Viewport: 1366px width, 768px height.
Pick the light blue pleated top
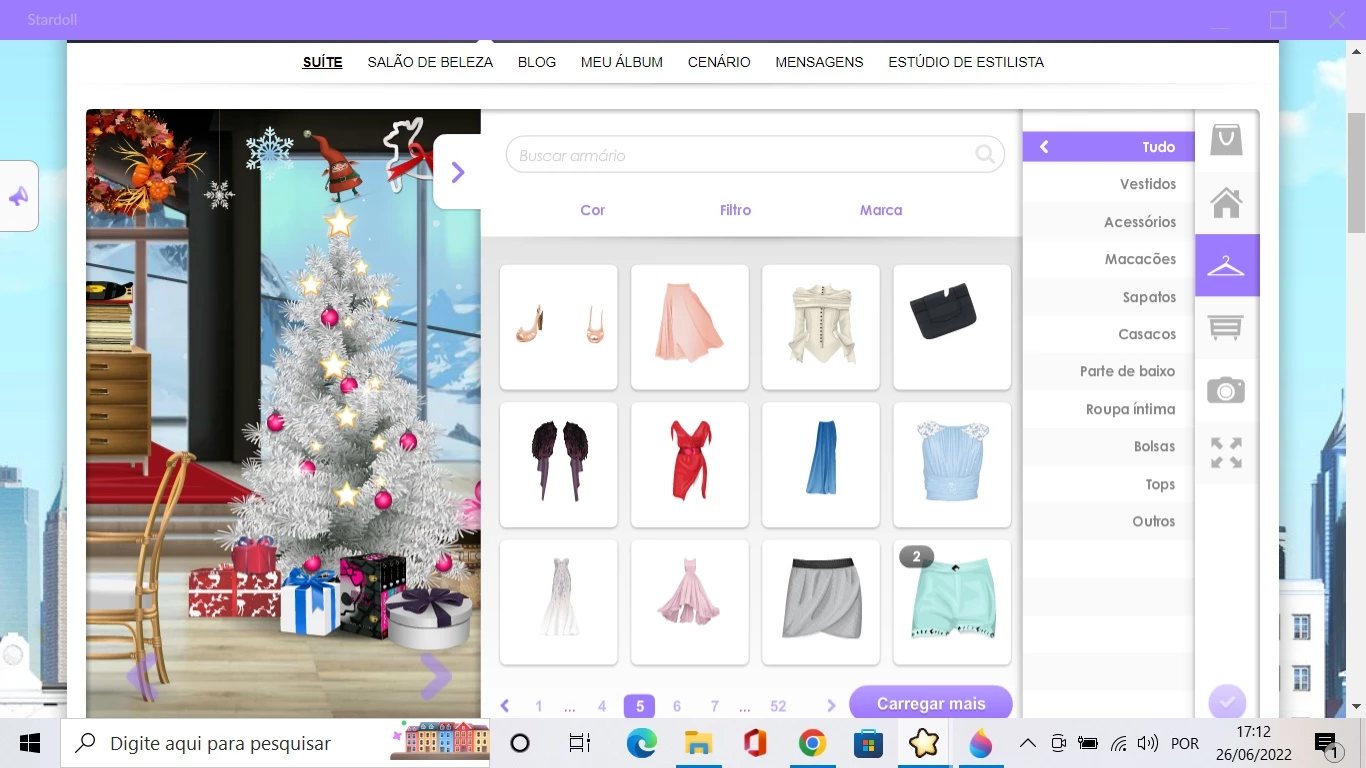(x=952, y=465)
